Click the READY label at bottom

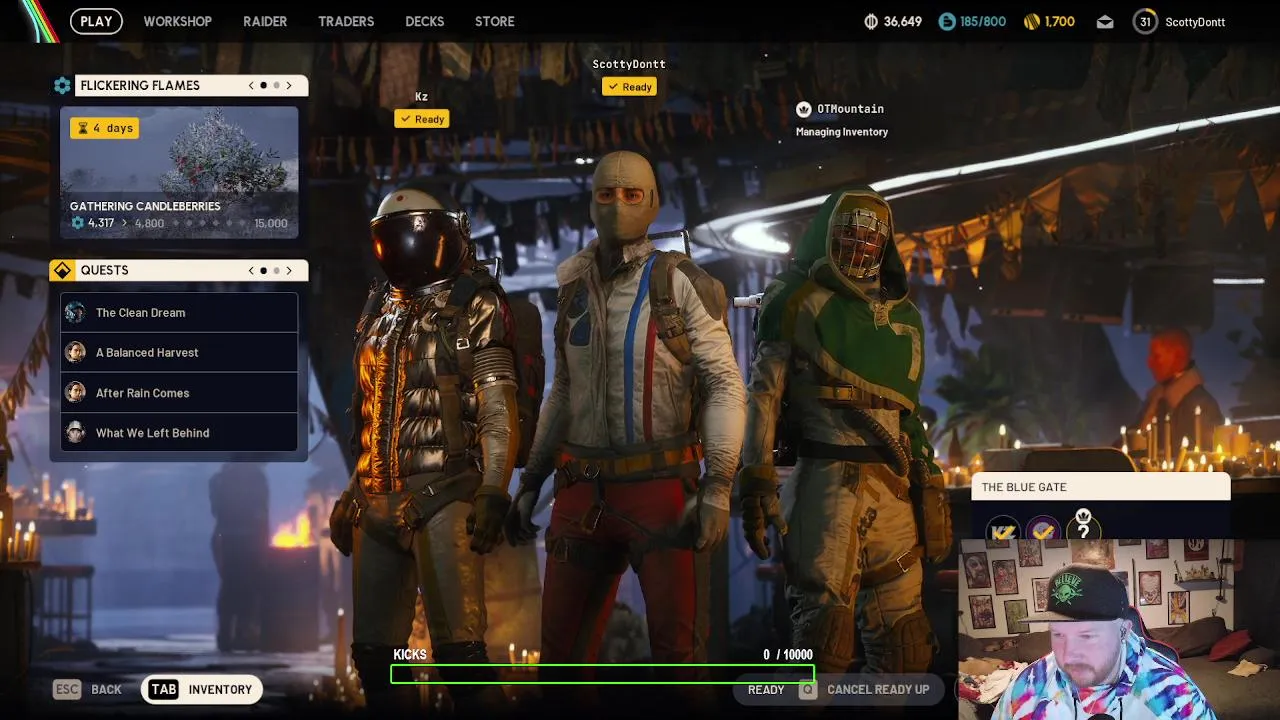point(766,690)
